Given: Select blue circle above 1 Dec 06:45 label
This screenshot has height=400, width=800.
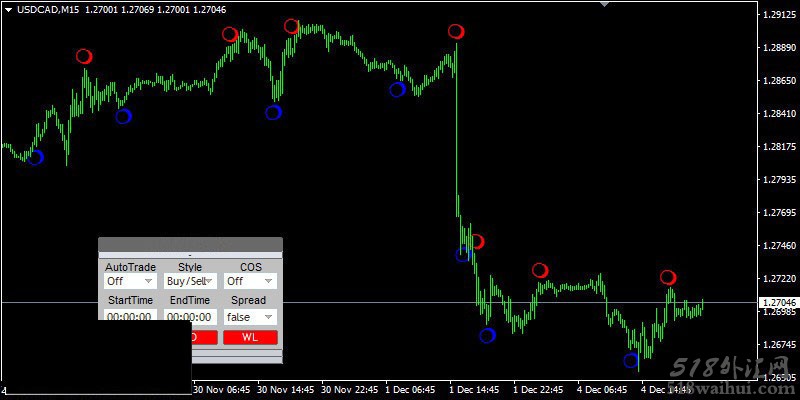Looking at the screenshot, I should (x=397, y=89).
